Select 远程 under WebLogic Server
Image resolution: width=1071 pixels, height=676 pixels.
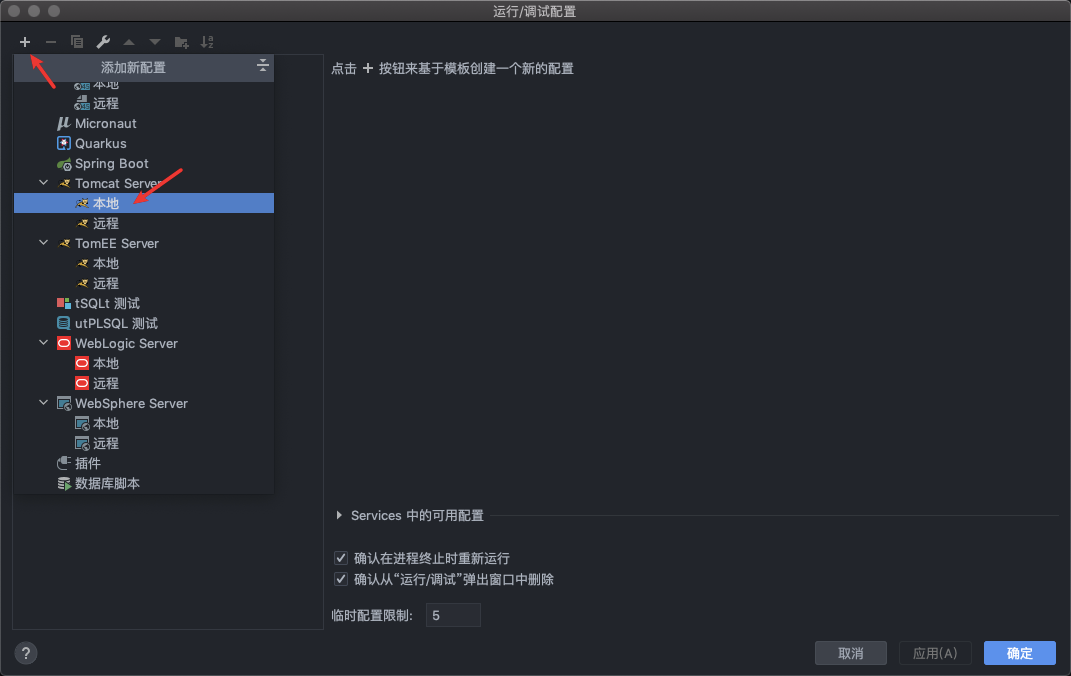click(x=143, y=383)
